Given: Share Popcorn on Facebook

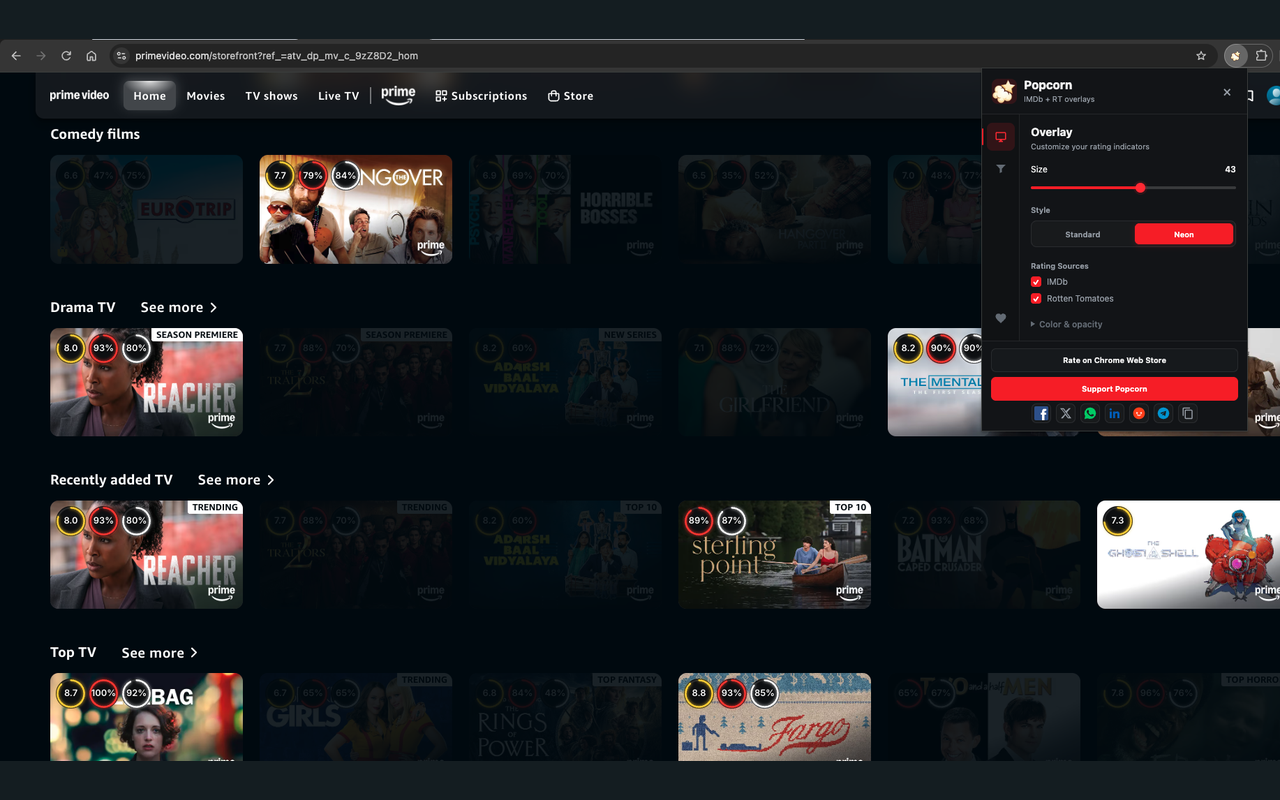Looking at the screenshot, I should tap(1041, 413).
